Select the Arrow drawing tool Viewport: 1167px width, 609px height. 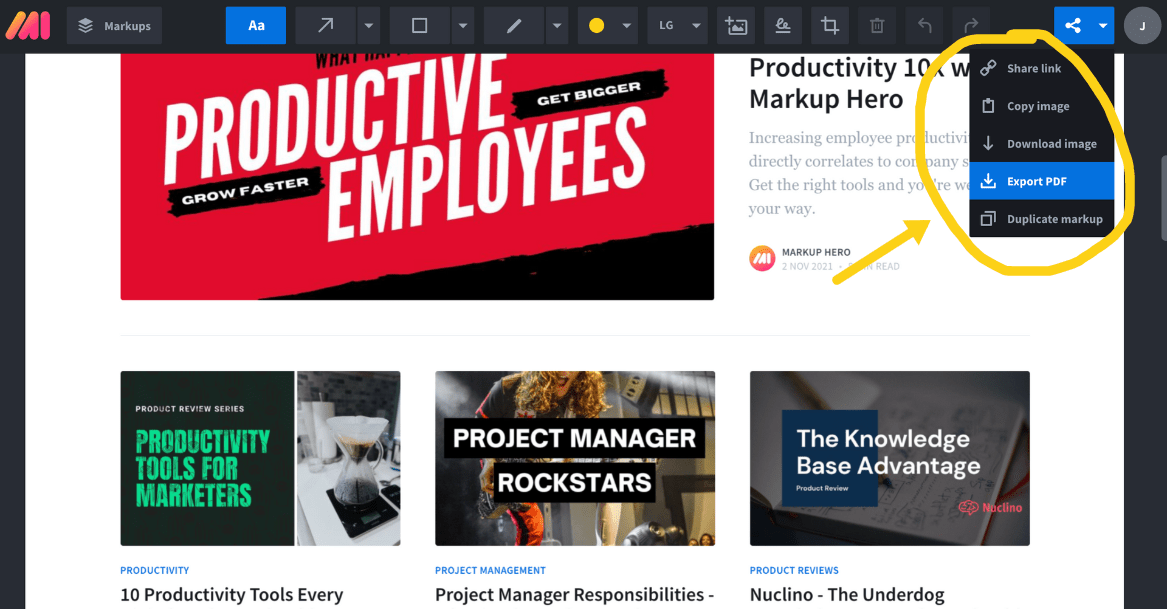326,25
